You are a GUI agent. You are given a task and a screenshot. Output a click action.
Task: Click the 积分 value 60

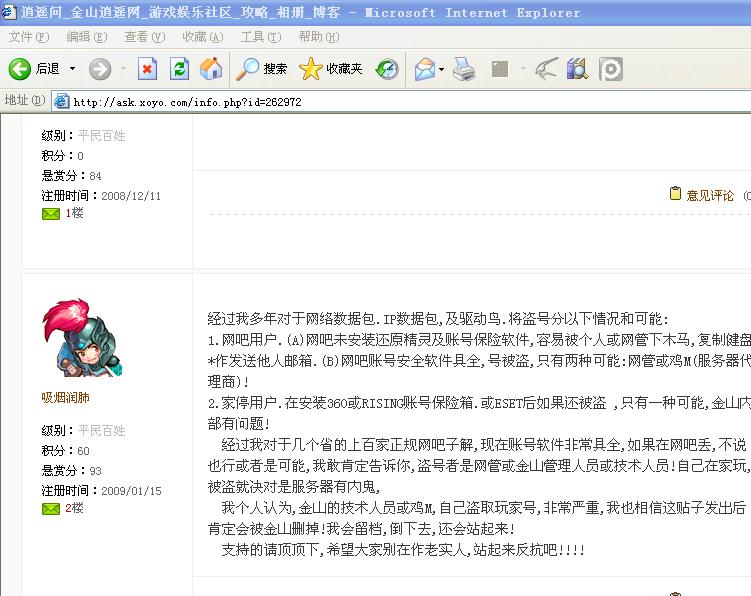[x=83, y=451]
